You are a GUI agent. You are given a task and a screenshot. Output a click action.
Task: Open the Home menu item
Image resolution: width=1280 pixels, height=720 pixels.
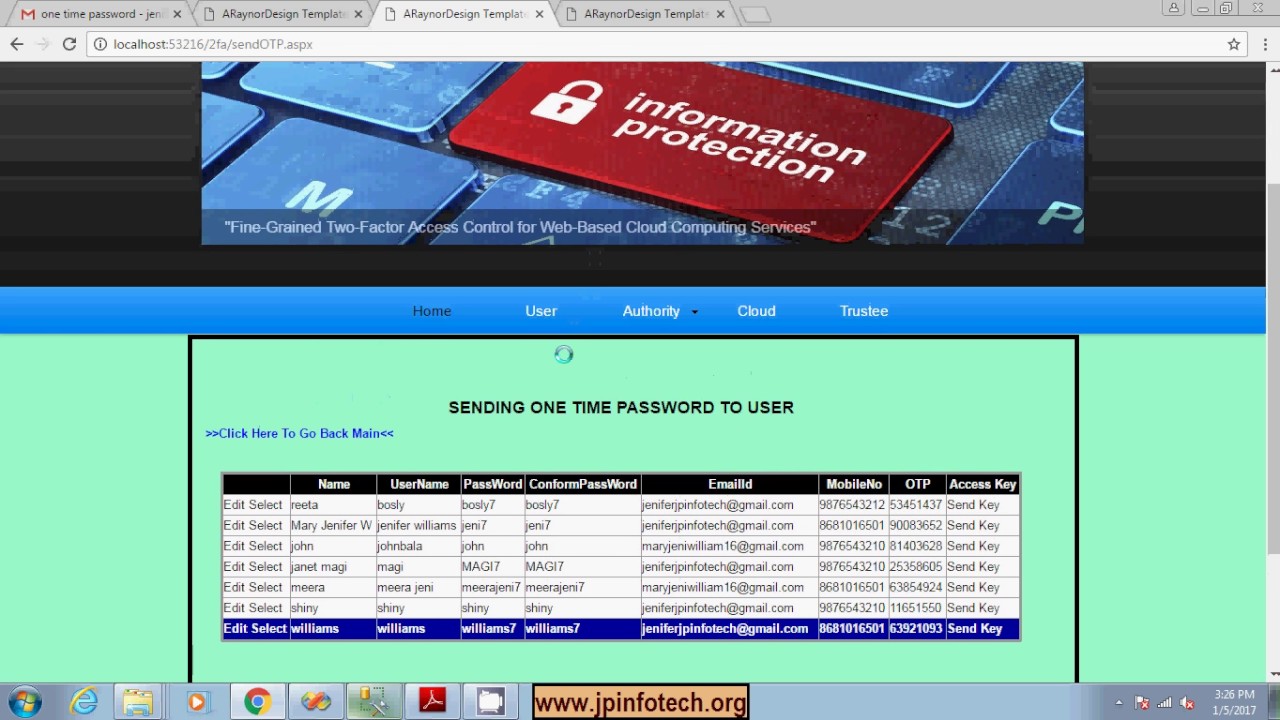(x=432, y=311)
